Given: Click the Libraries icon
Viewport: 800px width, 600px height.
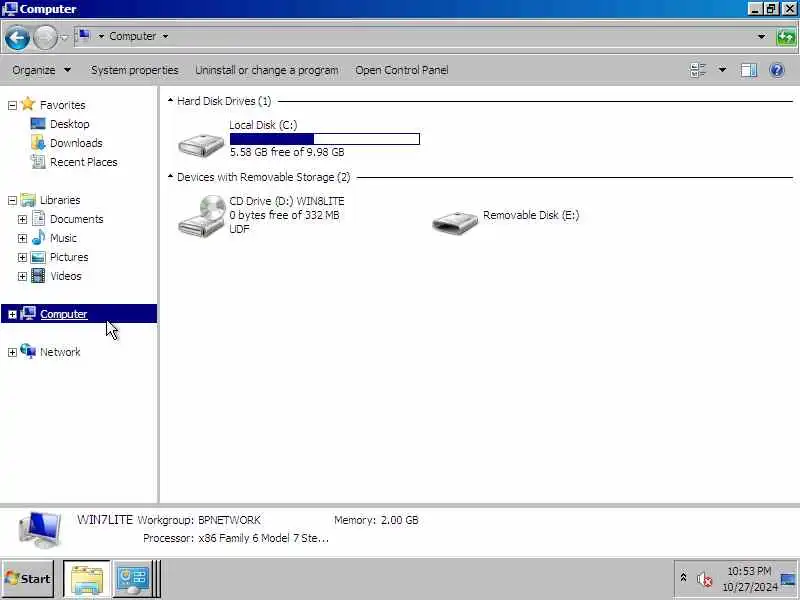Looking at the screenshot, I should coord(28,200).
